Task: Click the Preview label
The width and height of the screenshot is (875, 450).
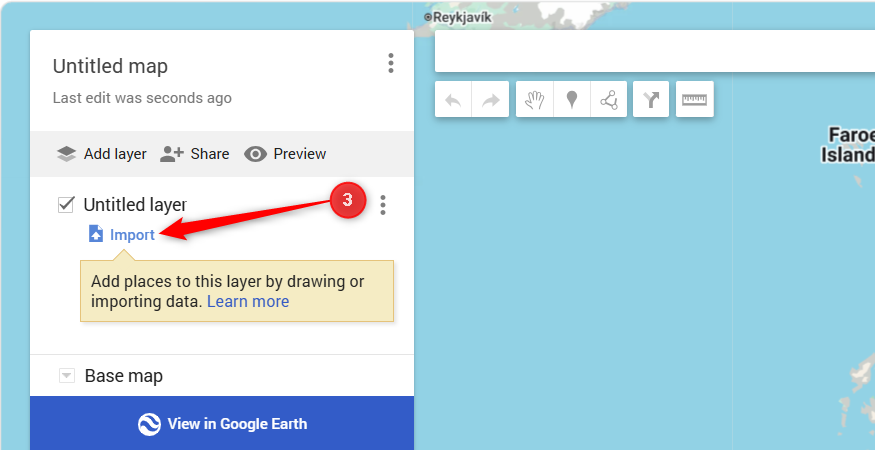Action: pyautogui.click(x=300, y=154)
